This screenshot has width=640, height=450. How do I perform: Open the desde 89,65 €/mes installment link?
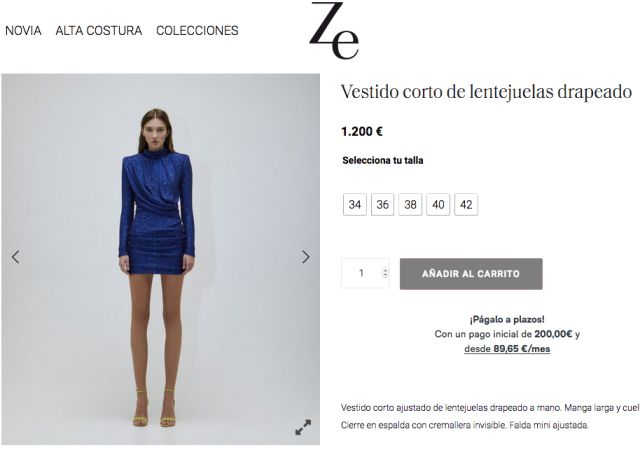507,349
